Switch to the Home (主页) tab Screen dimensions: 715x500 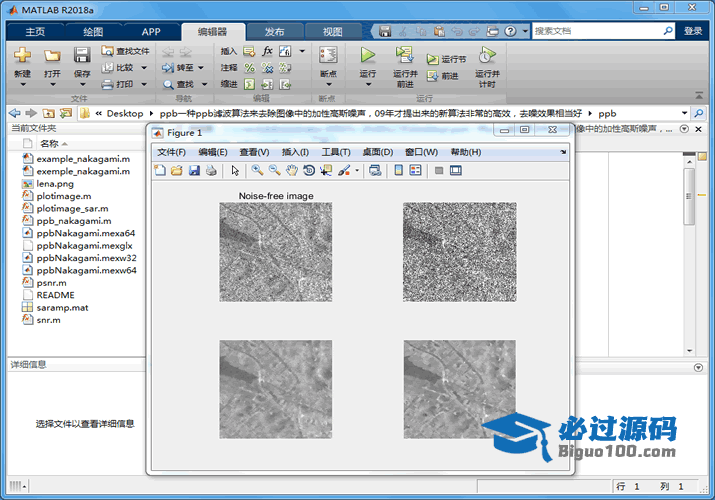tap(35, 31)
